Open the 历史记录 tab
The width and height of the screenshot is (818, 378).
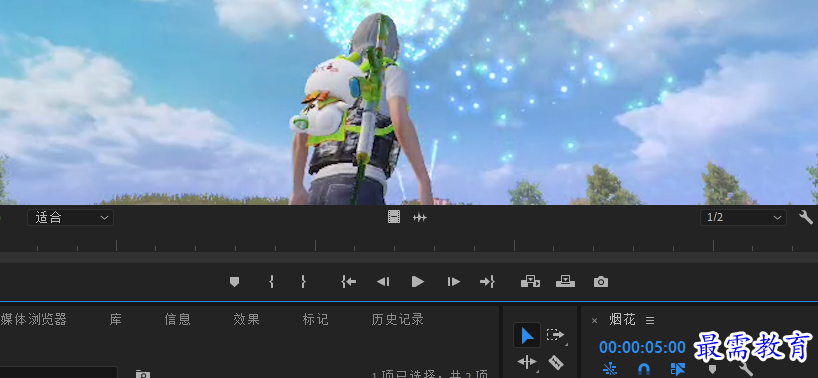pos(398,319)
